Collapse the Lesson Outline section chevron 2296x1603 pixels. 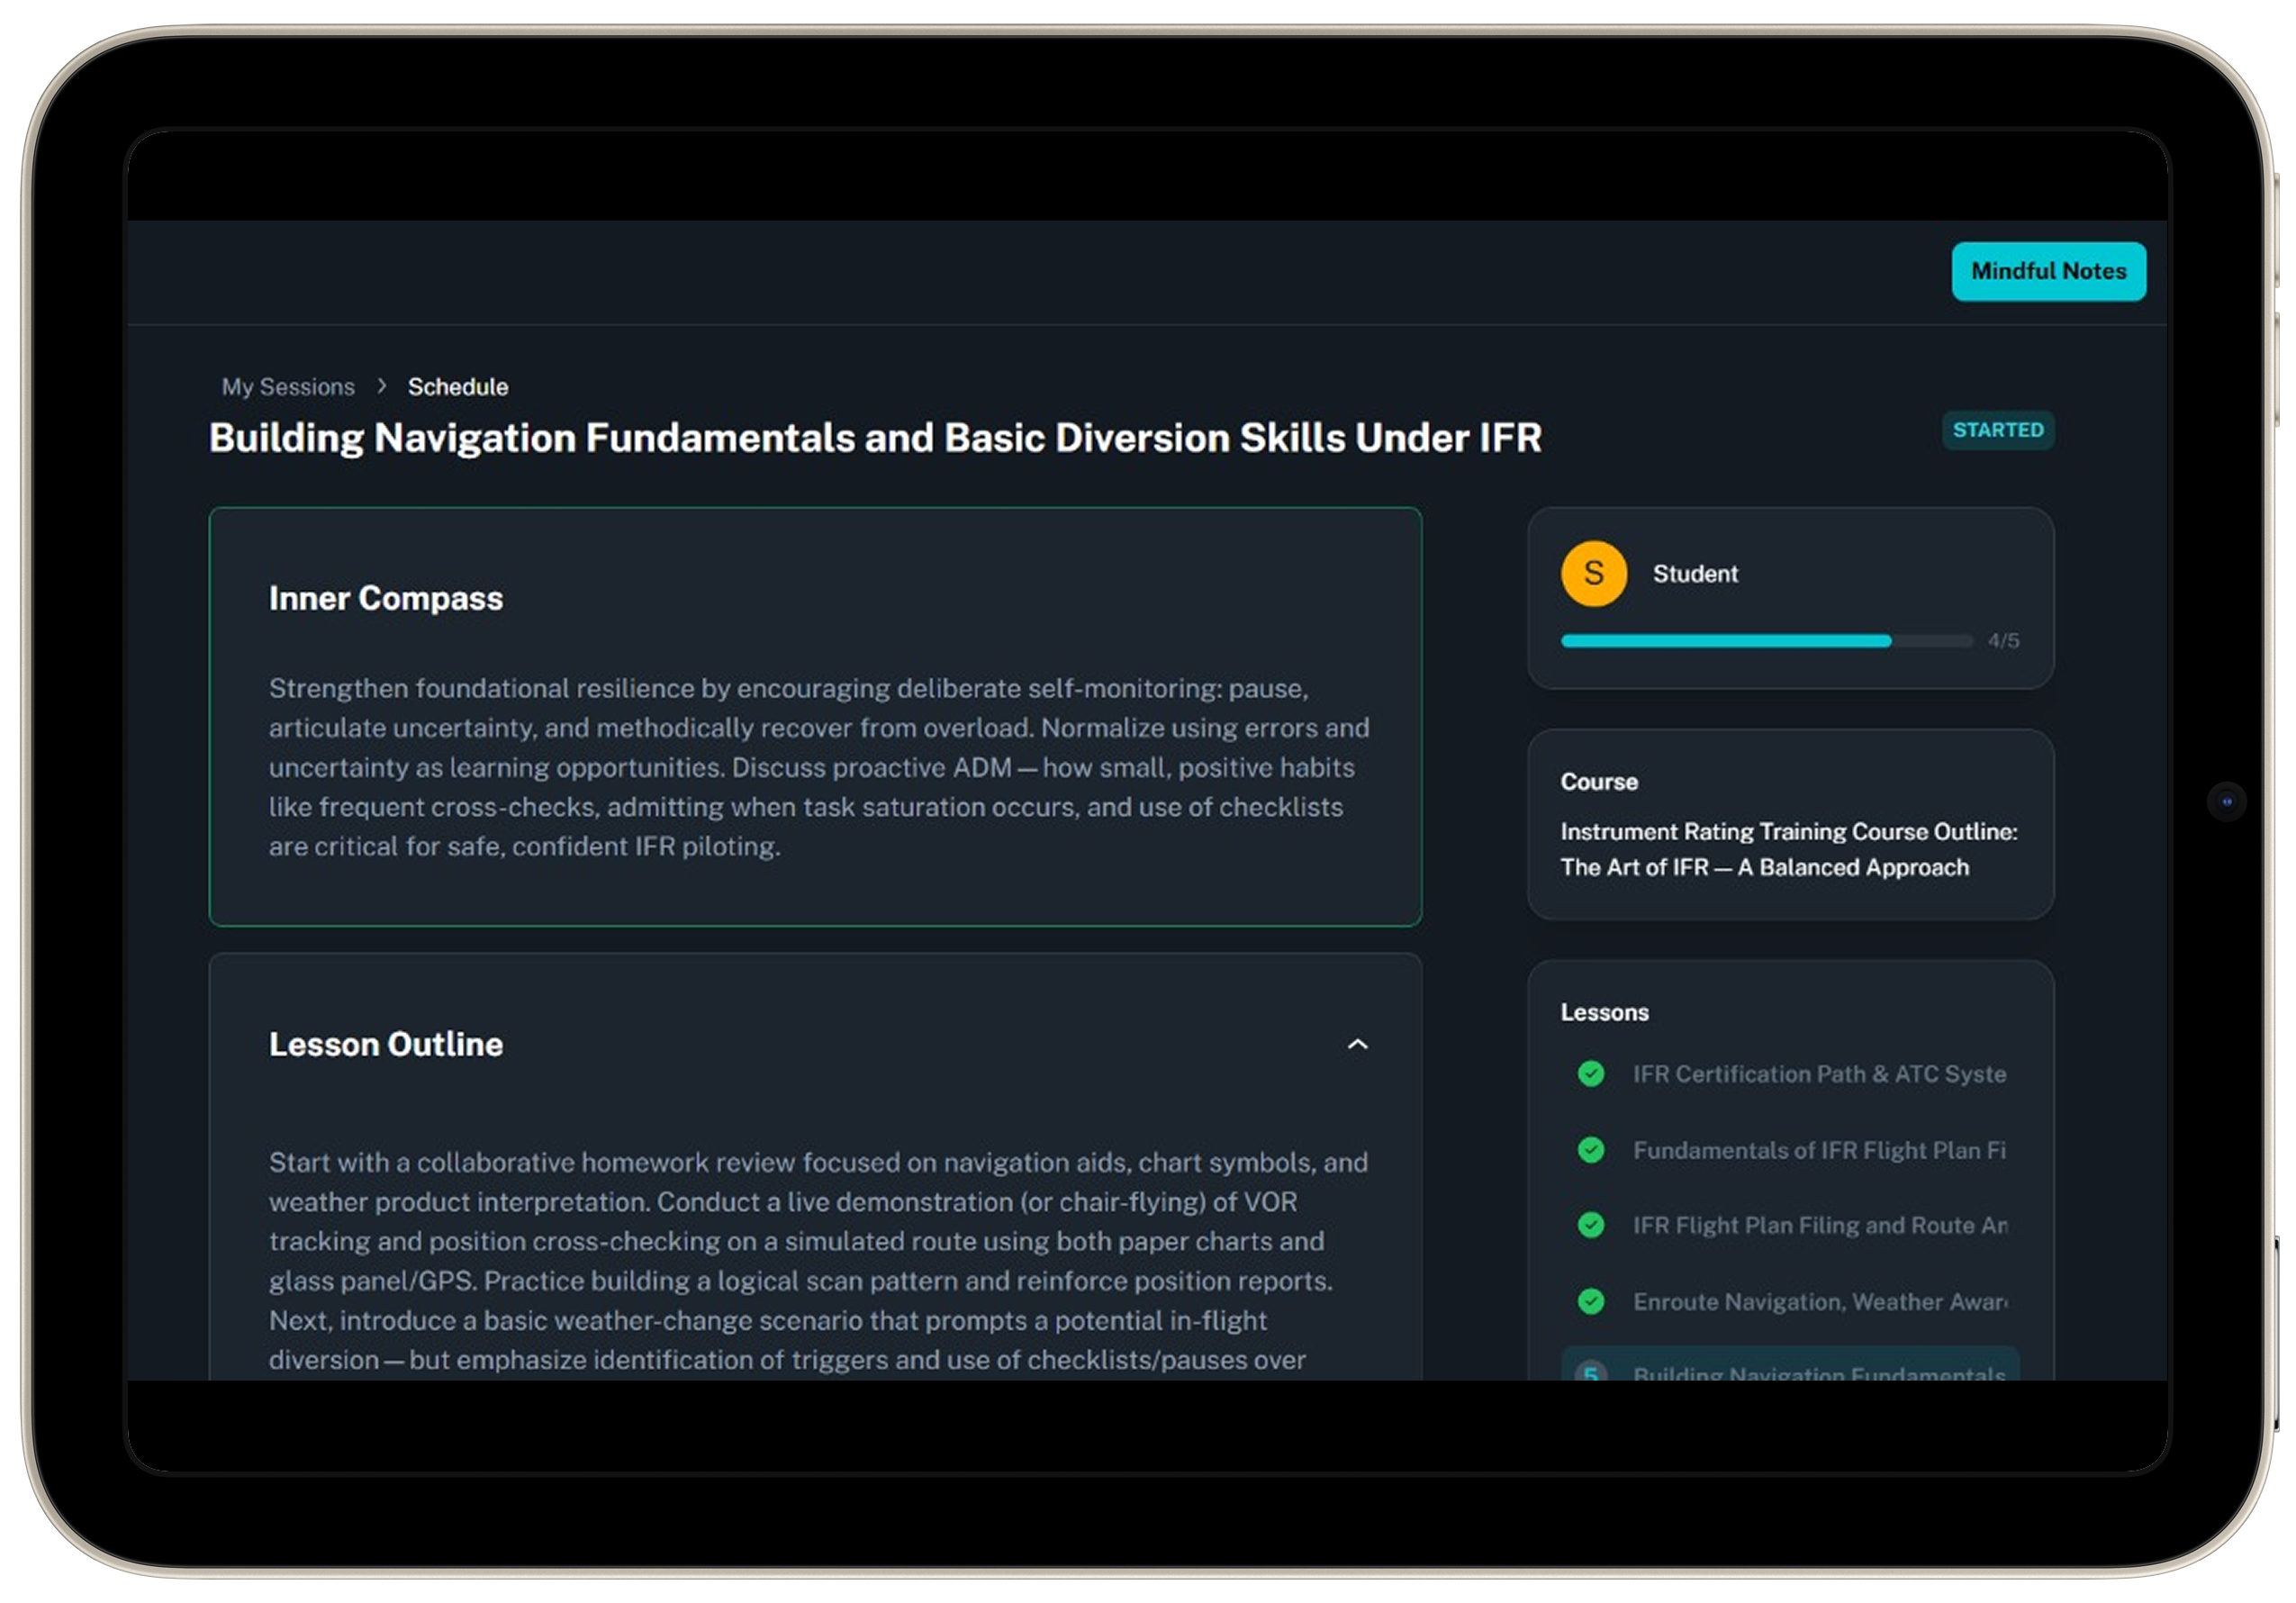pyautogui.click(x=1356, y=1044)
